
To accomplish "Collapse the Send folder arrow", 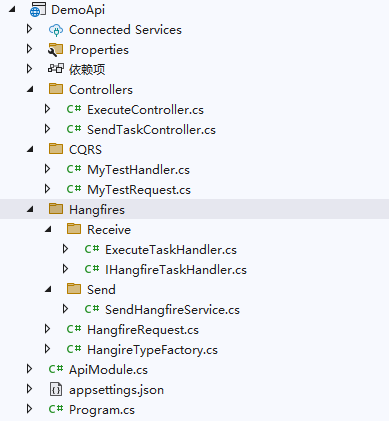I will point(48,289).
